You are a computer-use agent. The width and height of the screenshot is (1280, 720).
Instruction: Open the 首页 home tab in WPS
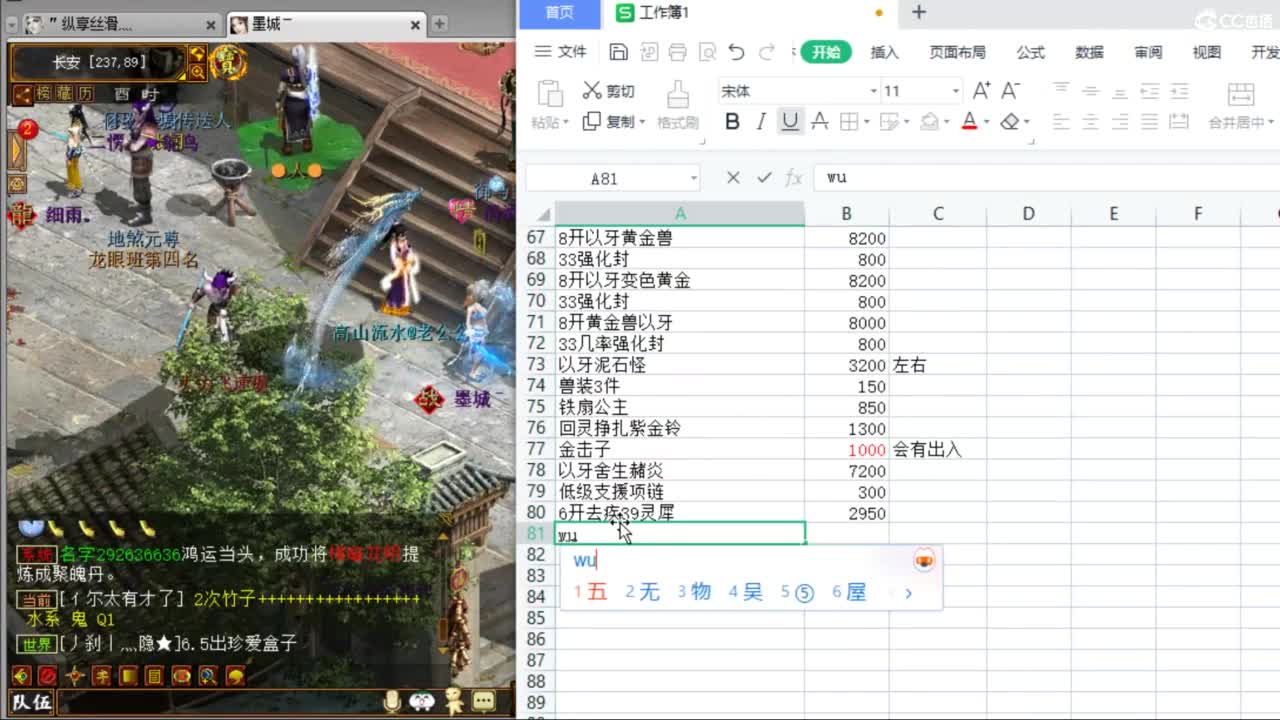(560, 12)
